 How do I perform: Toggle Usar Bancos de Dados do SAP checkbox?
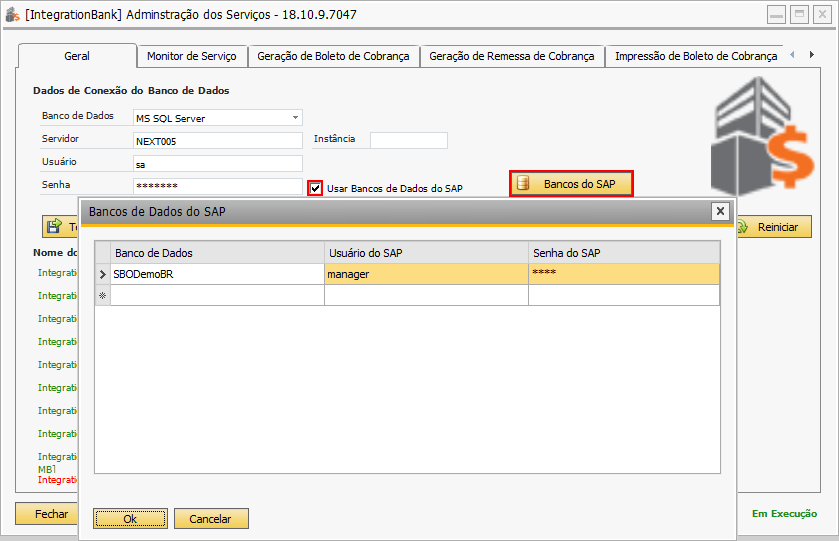(x=315, y=188)
